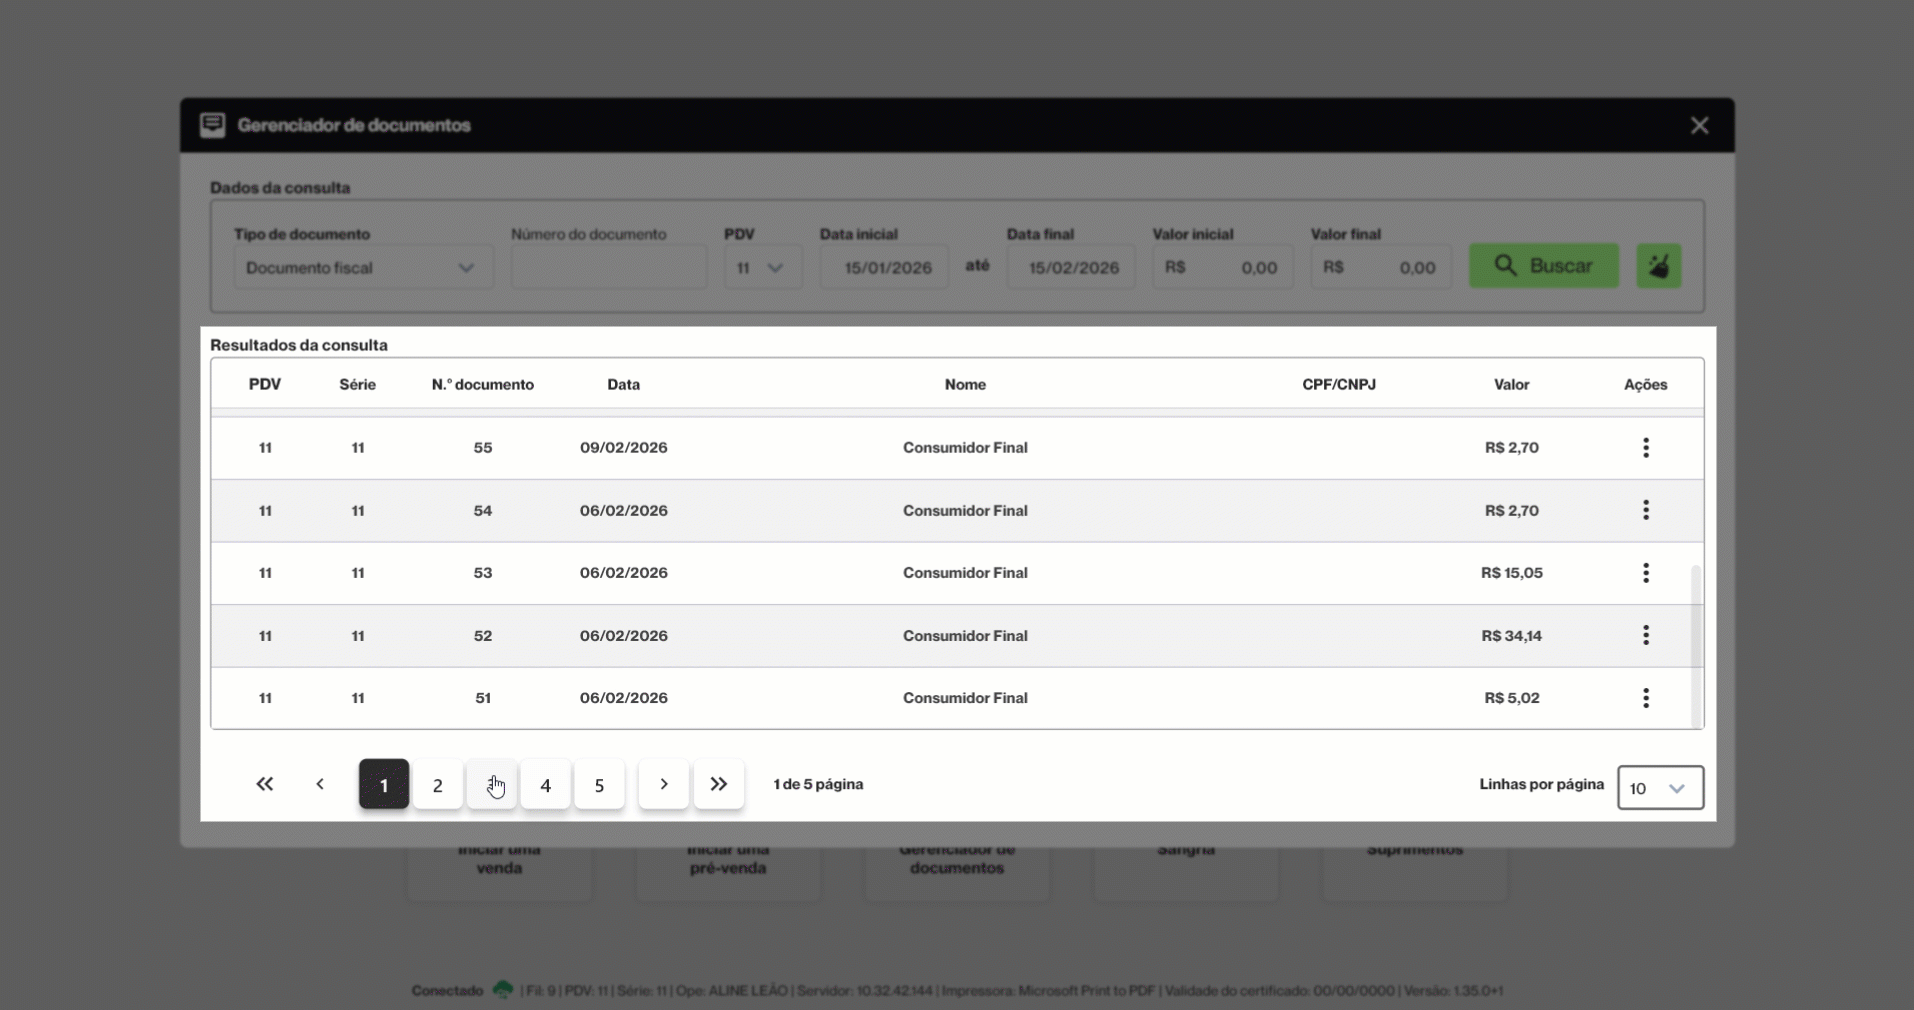Open the PDV selector dropdown
This screenshot has height=1010, width=1914.
click(763, 268)
